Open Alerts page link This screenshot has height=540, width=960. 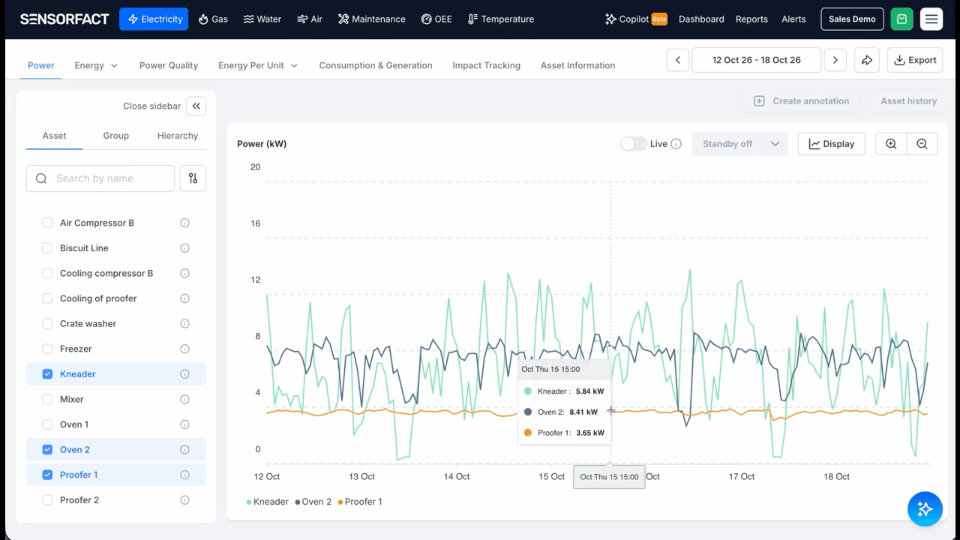[793, 19]
